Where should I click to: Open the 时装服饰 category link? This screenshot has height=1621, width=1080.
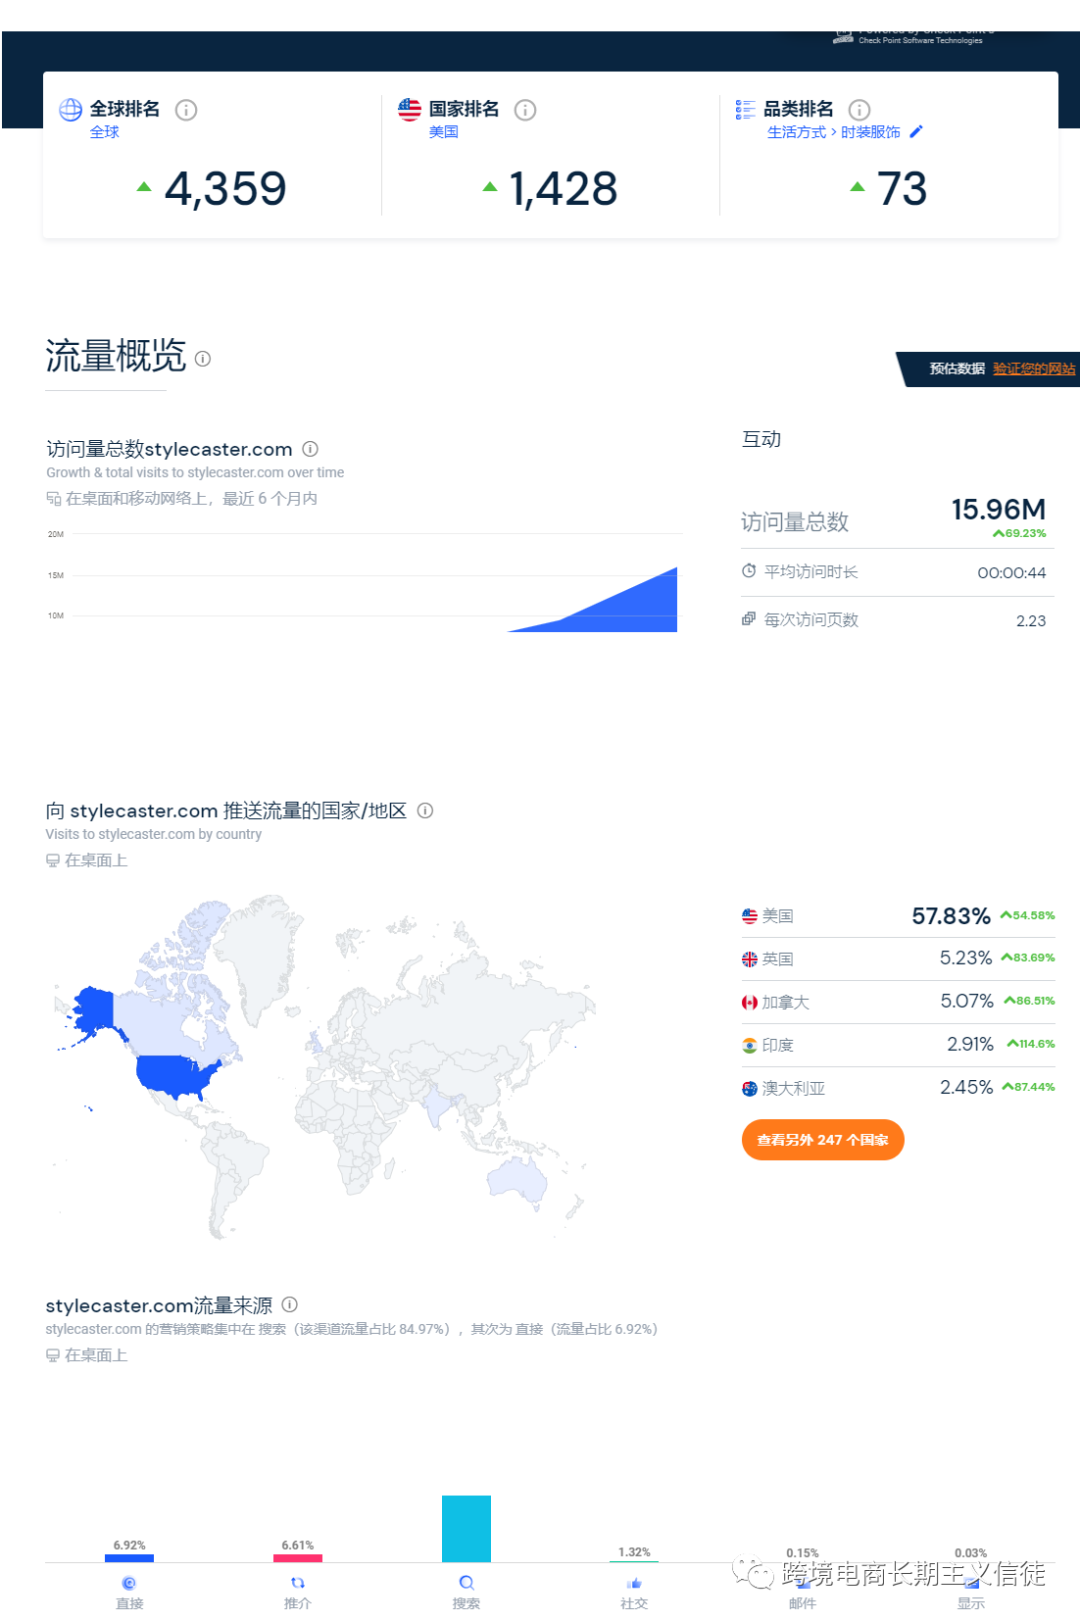click(x=871, y=132)
